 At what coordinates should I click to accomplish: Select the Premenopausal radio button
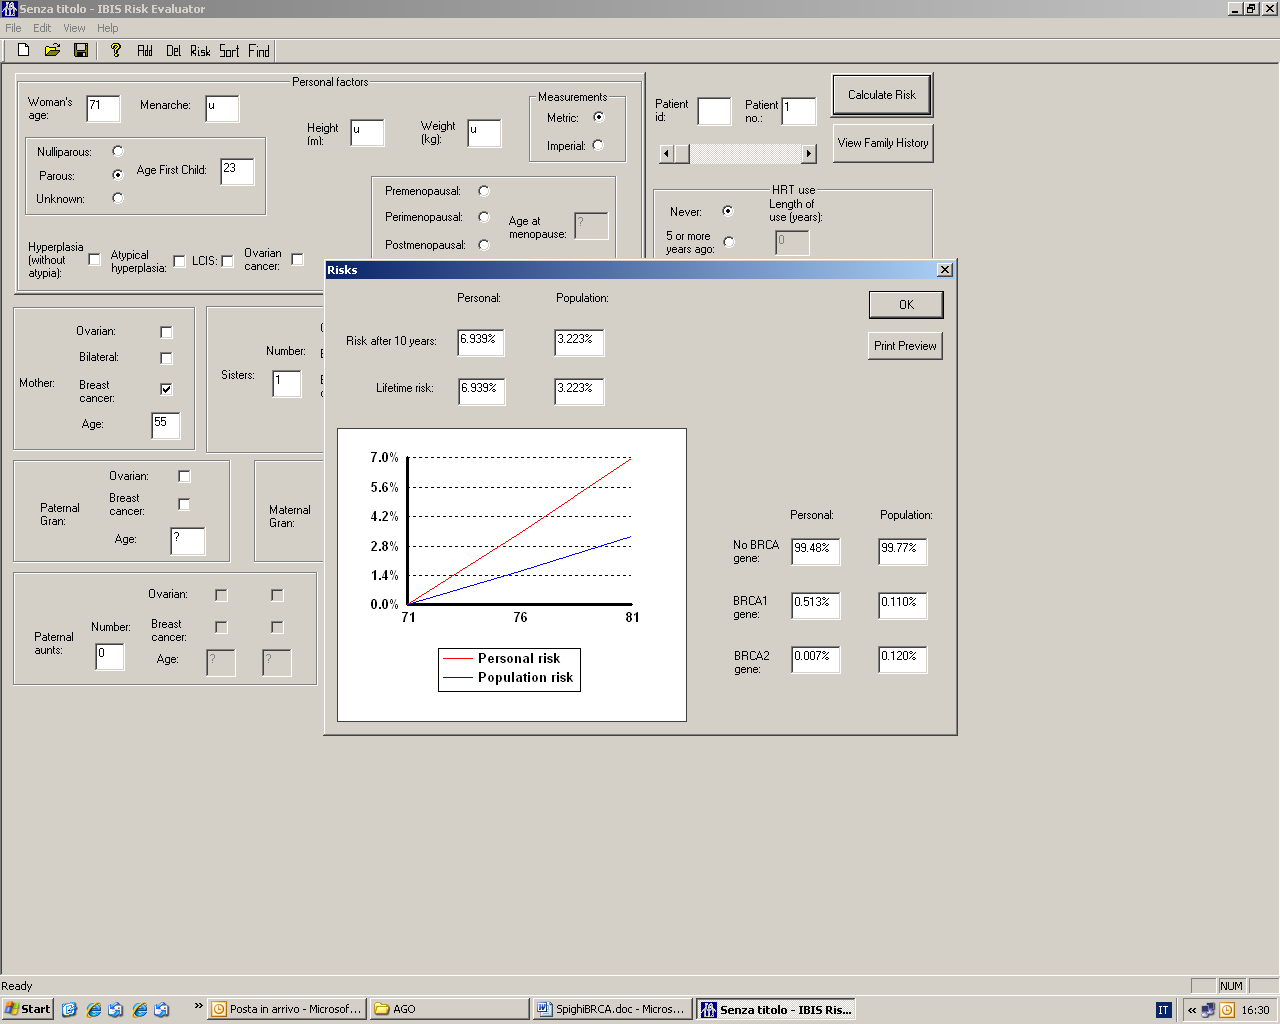[484, 190]
